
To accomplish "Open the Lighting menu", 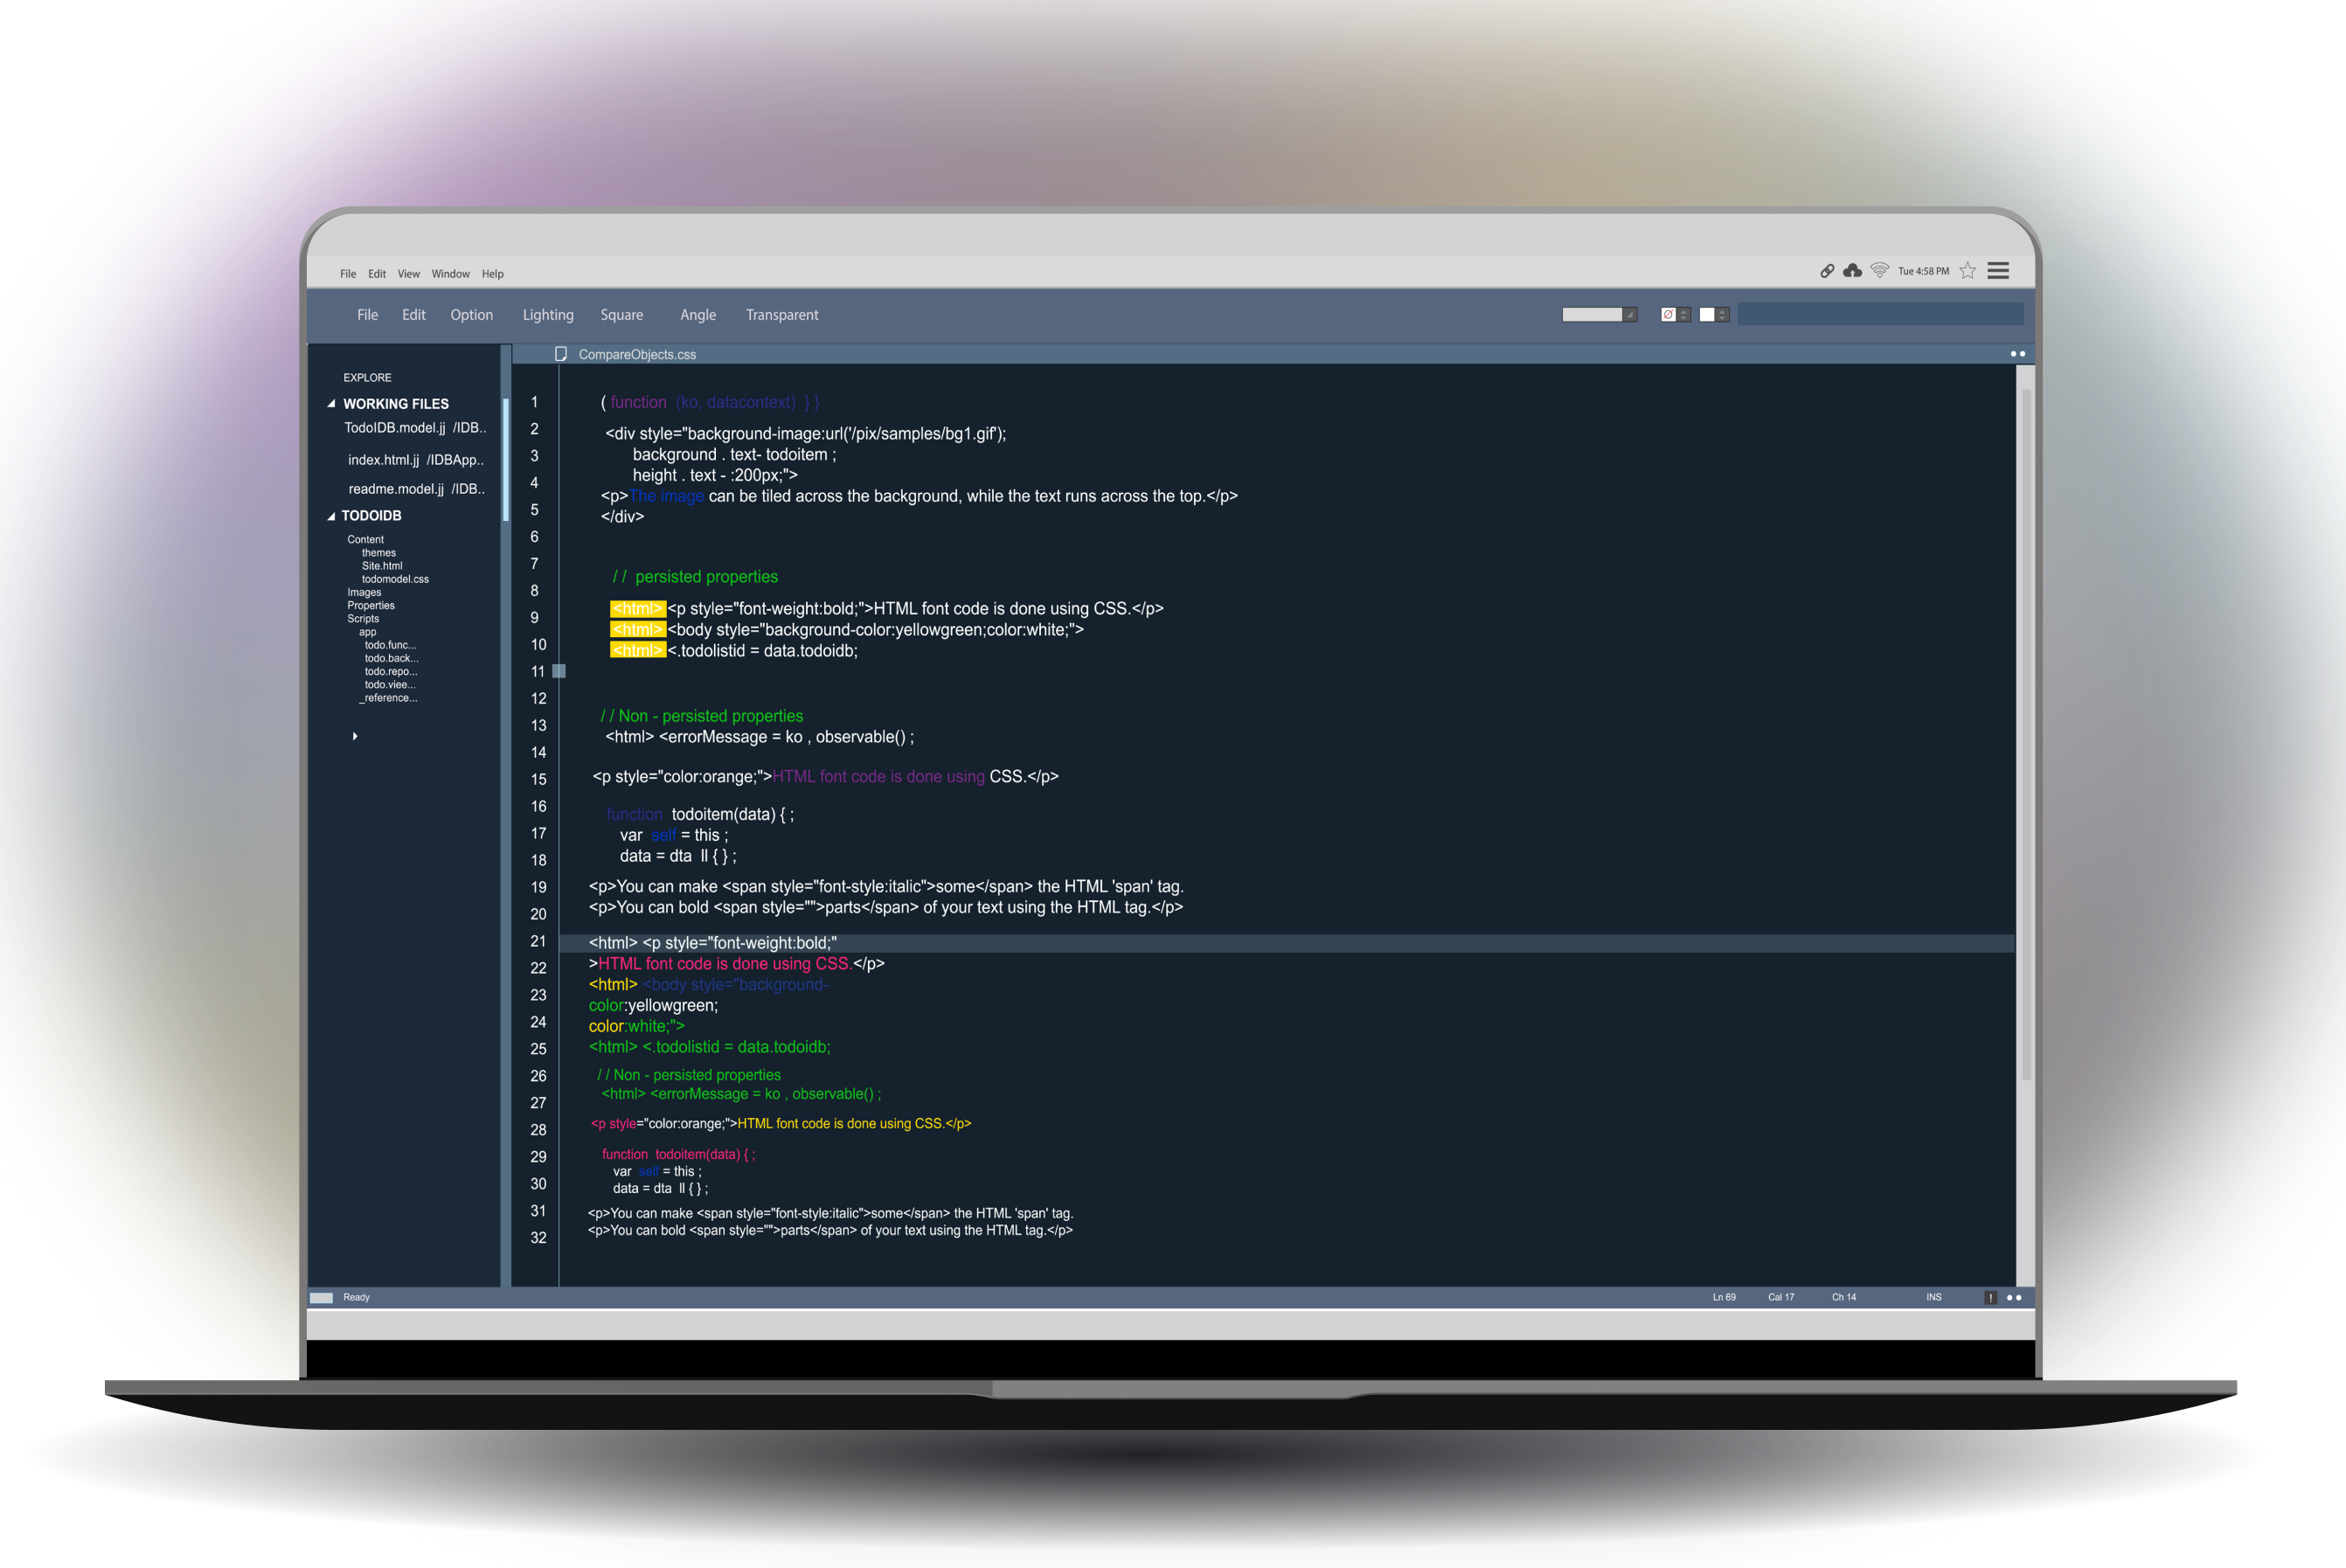I will tap(547, 315).
